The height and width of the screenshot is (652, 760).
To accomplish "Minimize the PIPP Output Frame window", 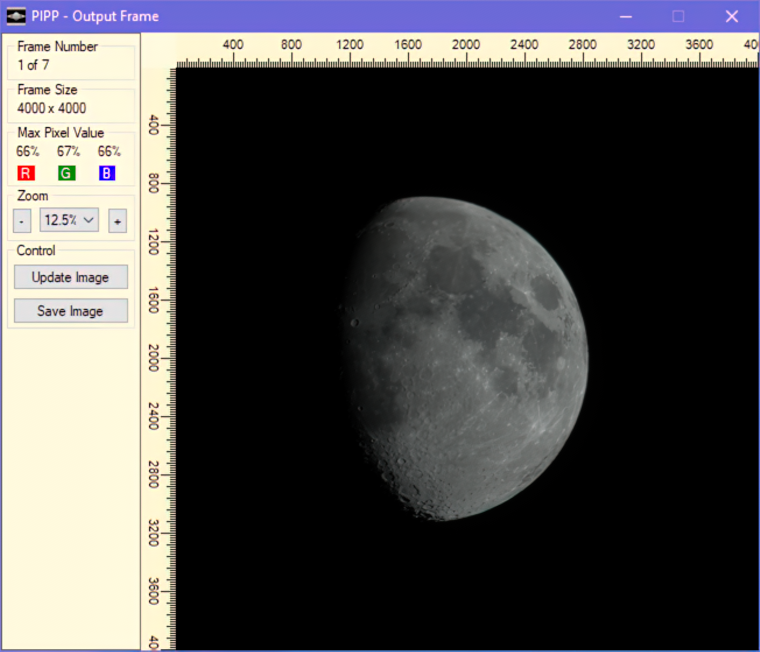I will [x=626, y=16].
